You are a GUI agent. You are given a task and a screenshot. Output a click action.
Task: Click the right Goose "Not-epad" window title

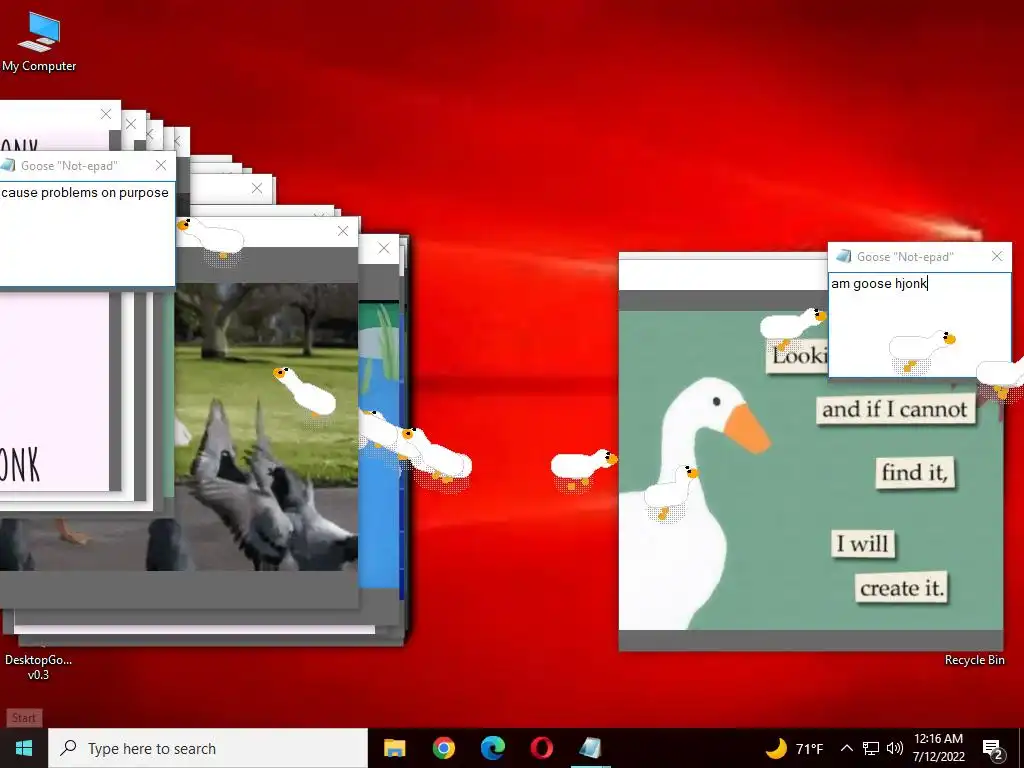(x=905, y=257)
